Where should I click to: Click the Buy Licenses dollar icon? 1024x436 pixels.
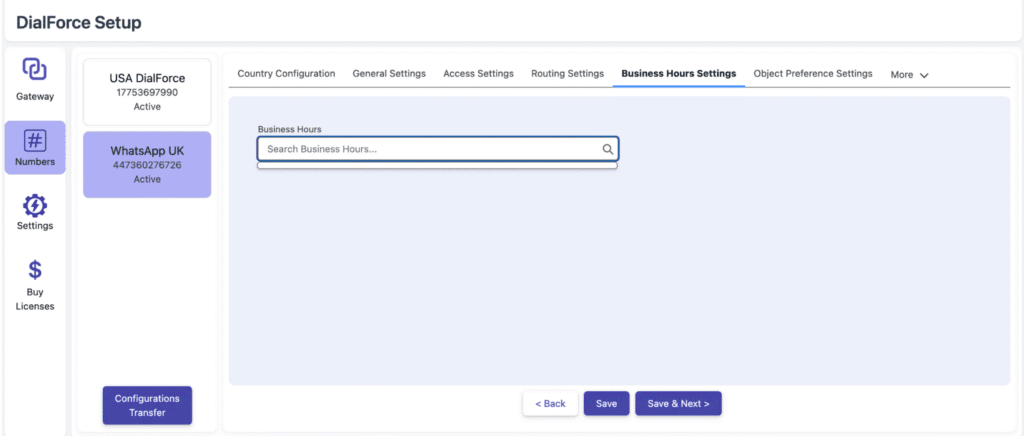[35, 270]
